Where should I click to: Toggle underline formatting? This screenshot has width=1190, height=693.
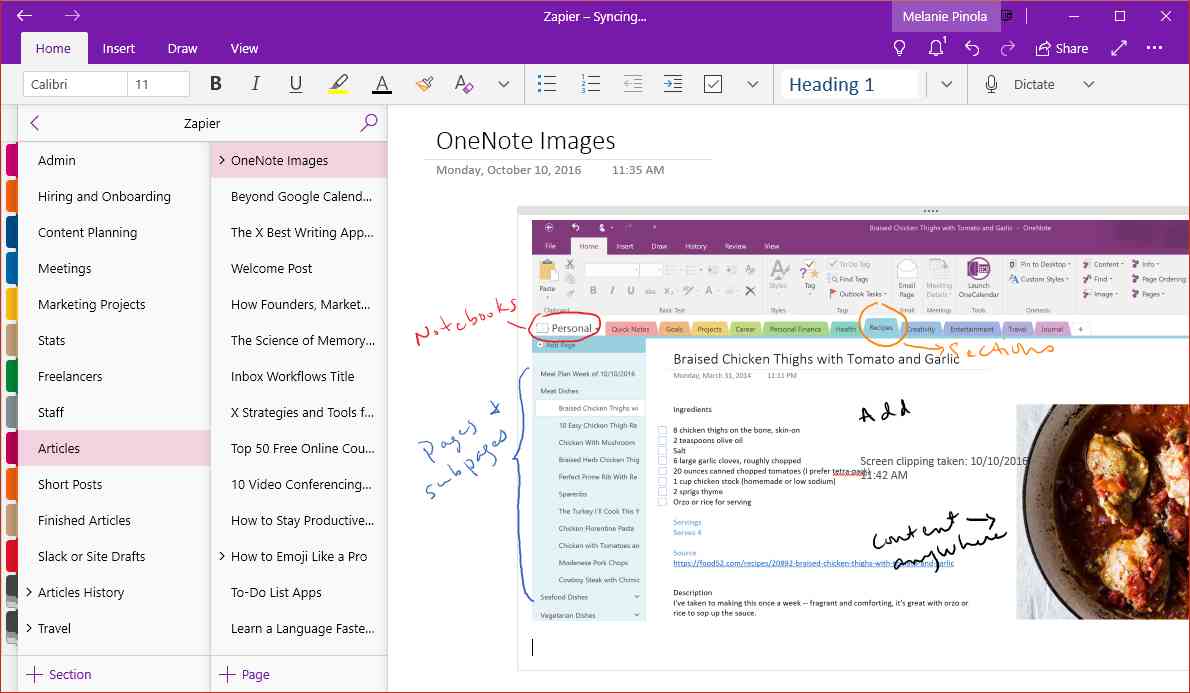click(x=295, y=83)
